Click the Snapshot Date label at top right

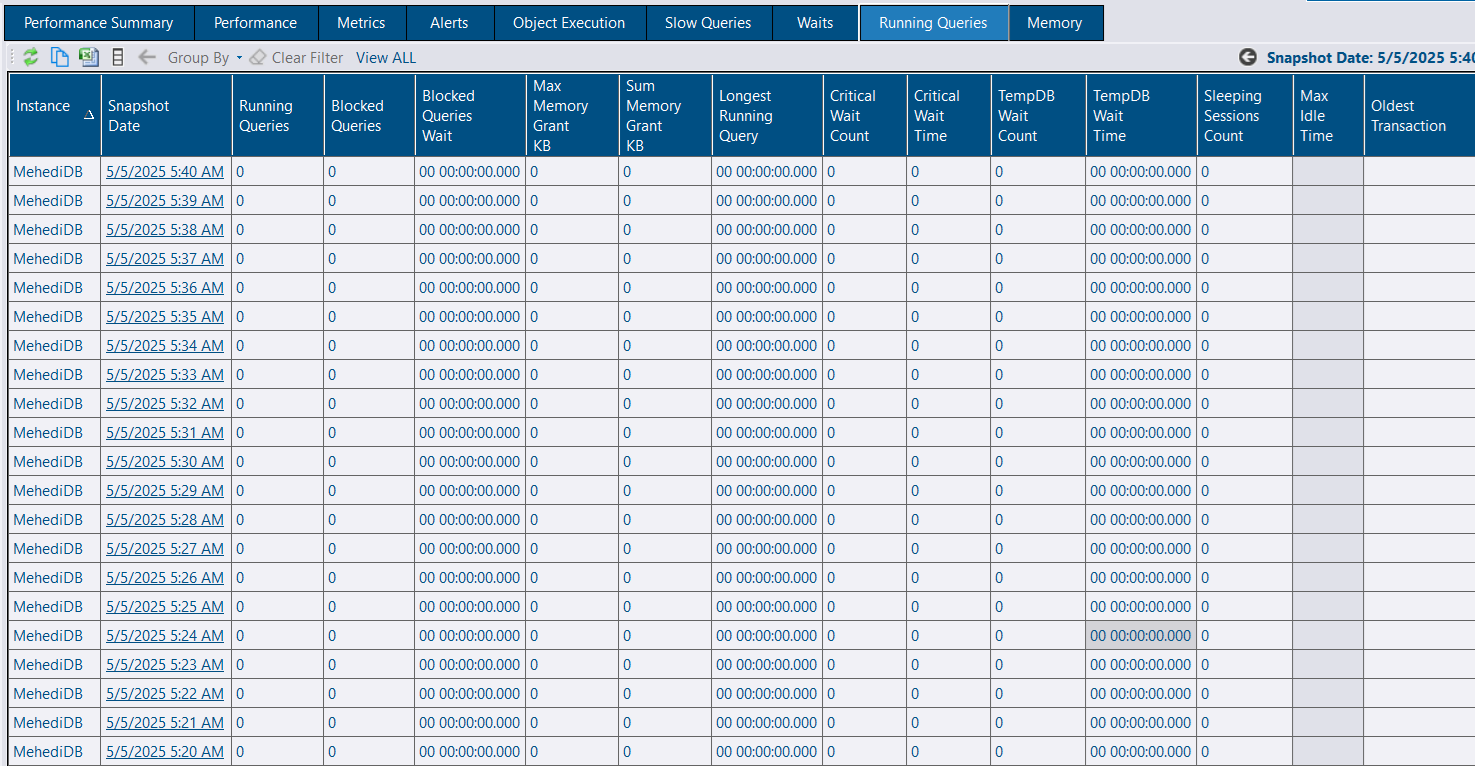tap(1368, 58)
